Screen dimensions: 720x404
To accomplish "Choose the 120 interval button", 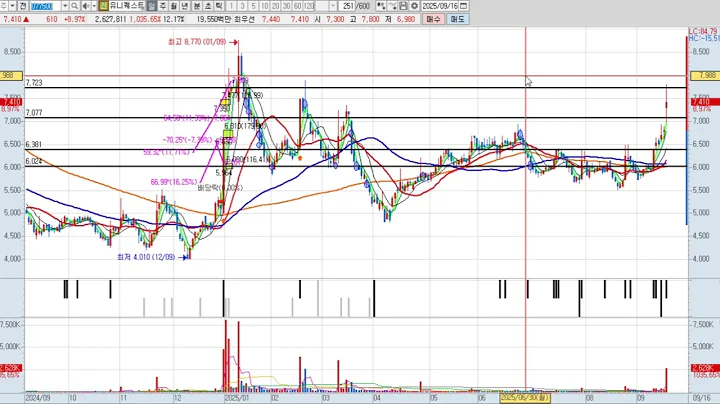I will (309, 6).
